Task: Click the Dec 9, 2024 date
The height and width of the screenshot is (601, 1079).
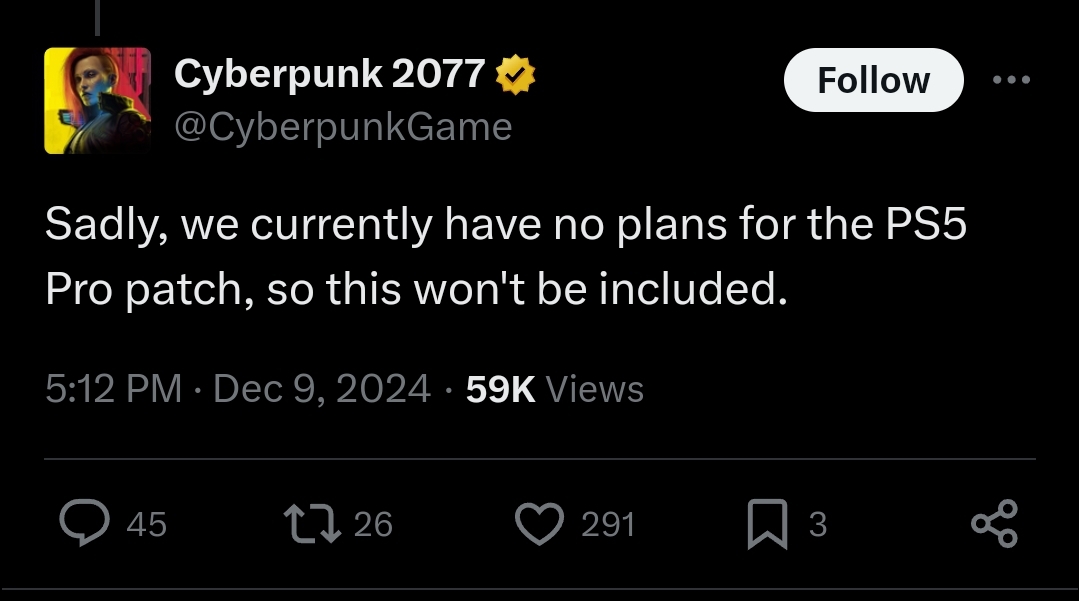Action: pyautogui.click(x=322, y=388)
